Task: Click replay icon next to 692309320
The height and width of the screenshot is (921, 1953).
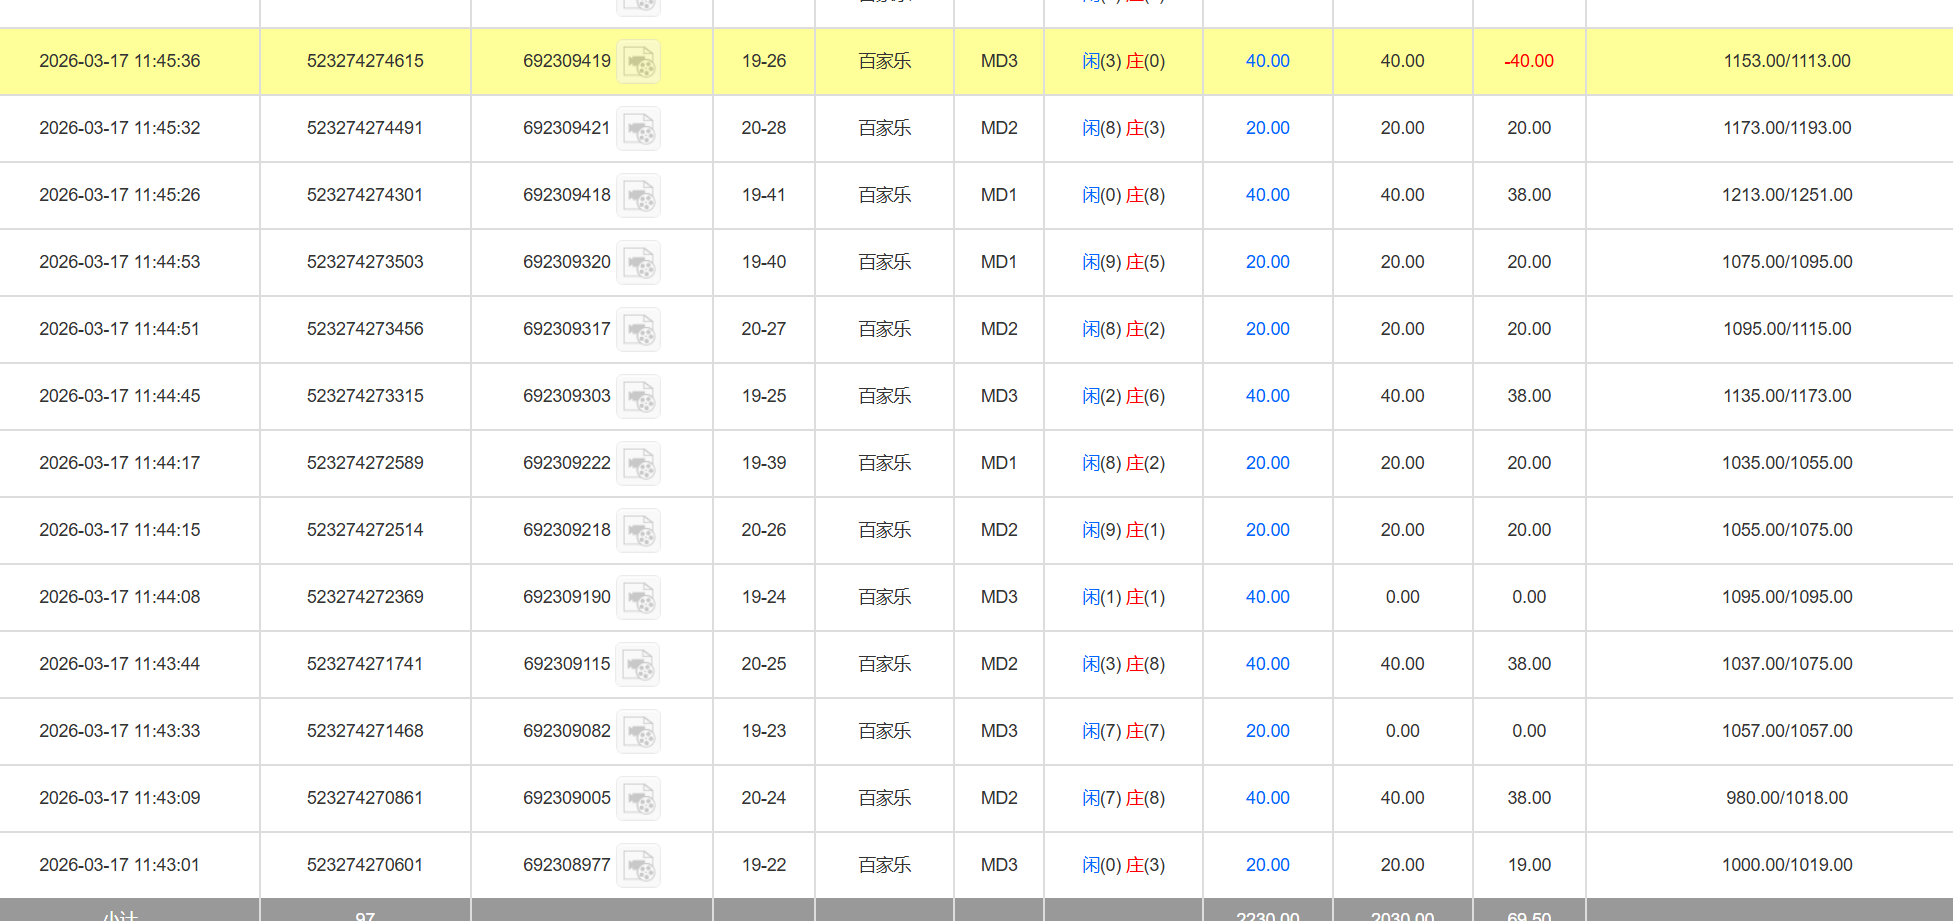Action: (x=638, y=263)
